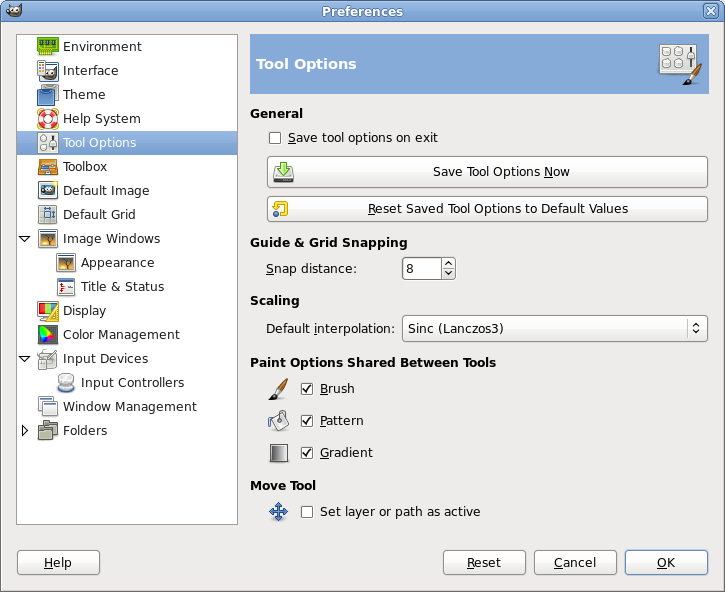Click the paintbrush icon beside Brush
The height and width of the screenshot is (592, 725).
tap(278, 389)
